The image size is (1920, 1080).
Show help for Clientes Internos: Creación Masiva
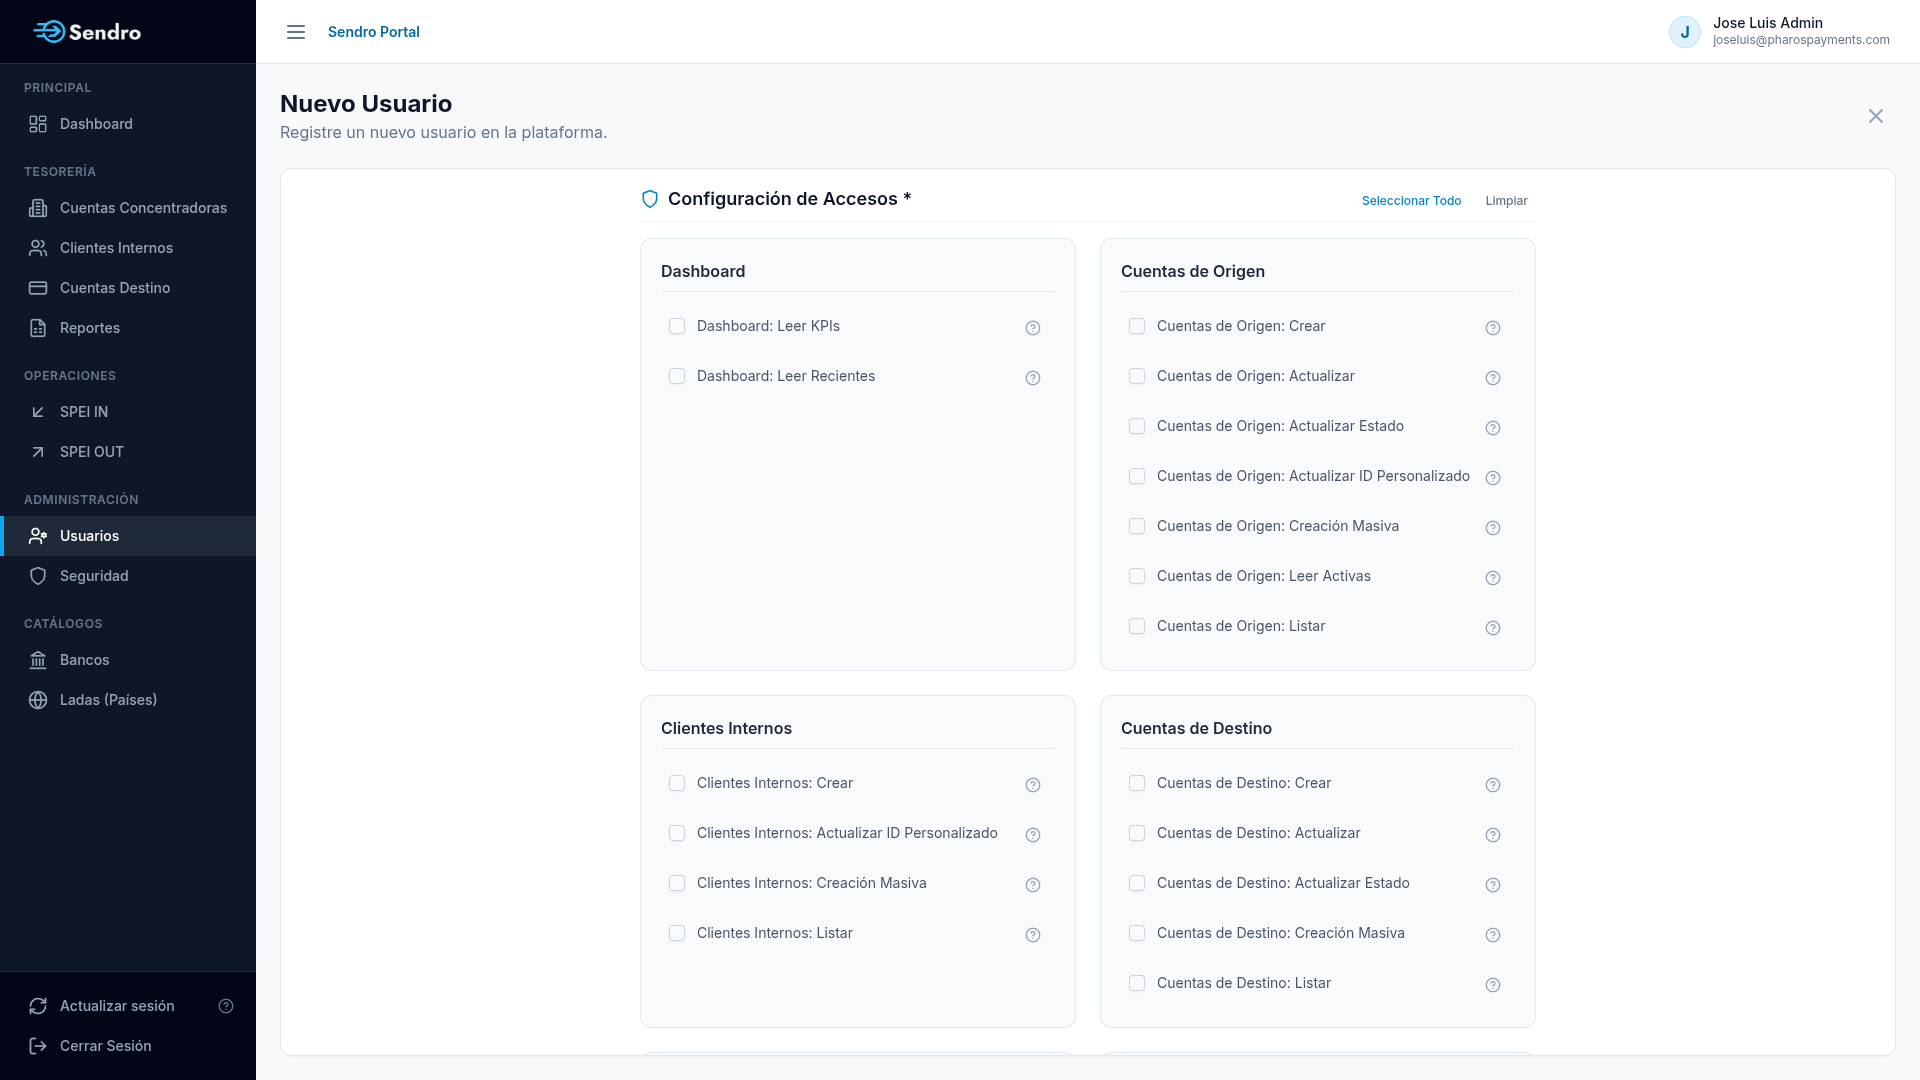pyautogui.click(x=1033, y=885)
